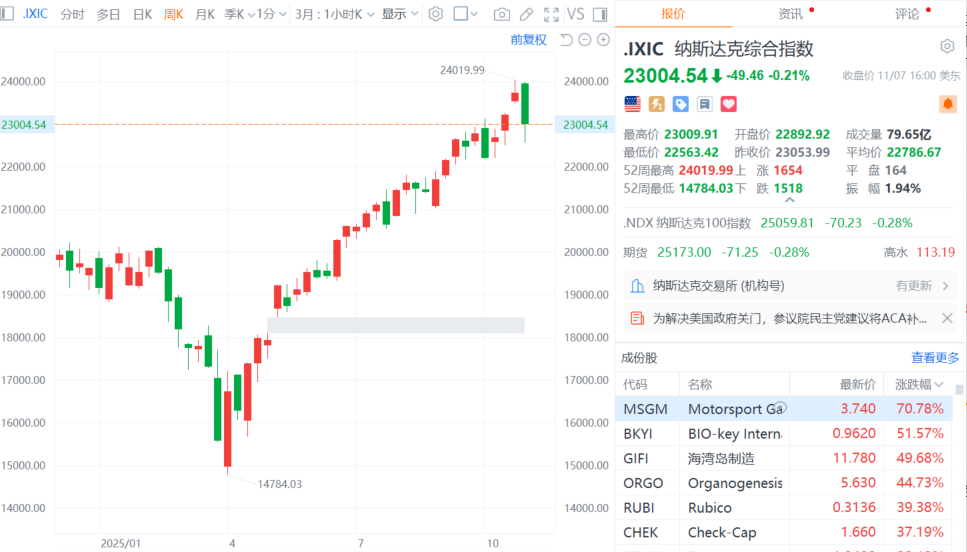Switch to 月K monthly candlestick view

coord(205,14)
